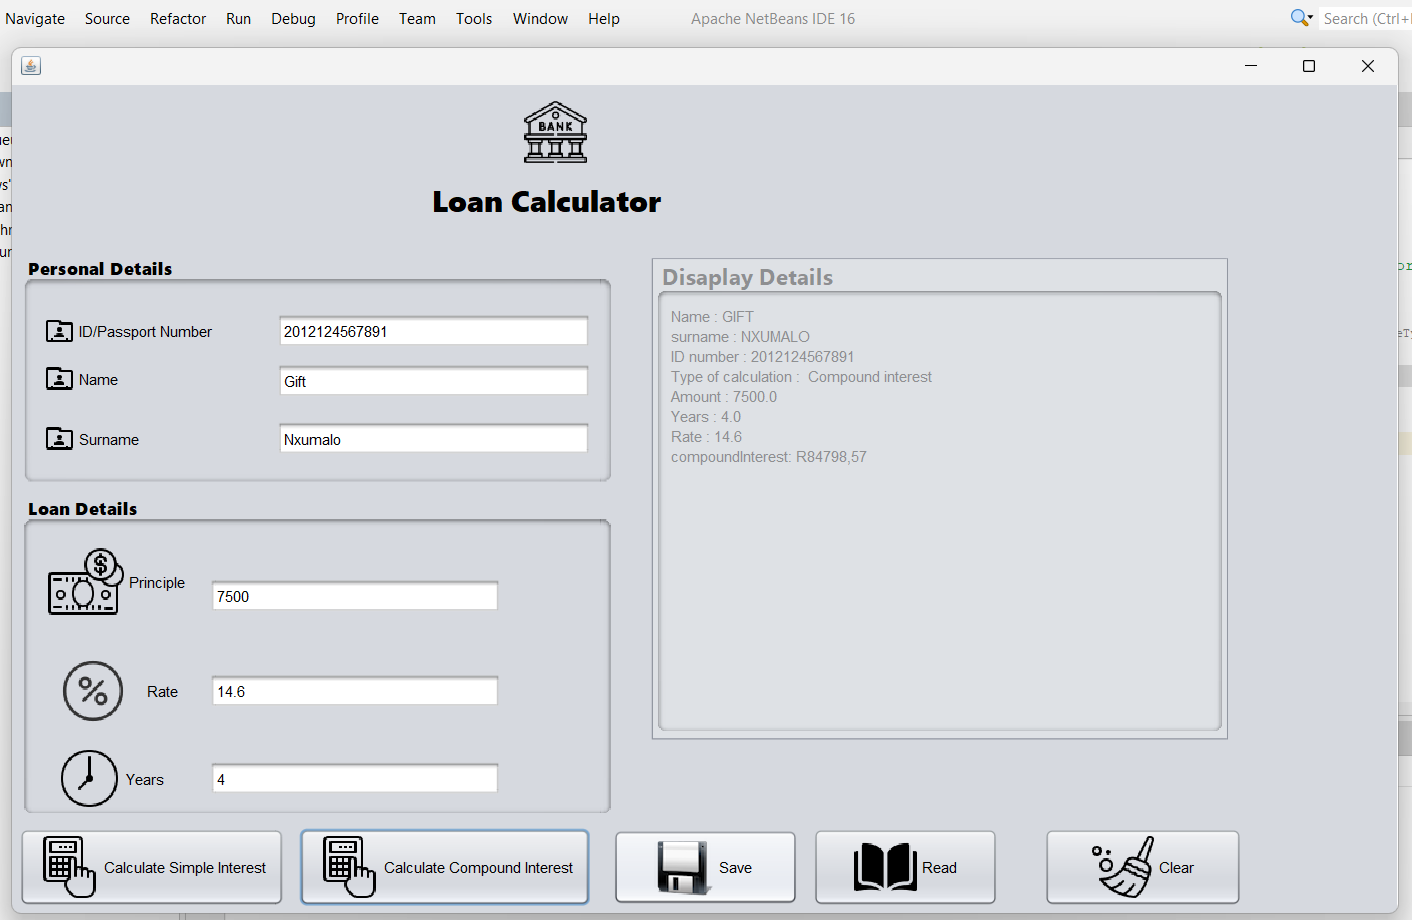Open the Run menu
The width and height of the screenshot is (1412, 920).
pos(238,18)
